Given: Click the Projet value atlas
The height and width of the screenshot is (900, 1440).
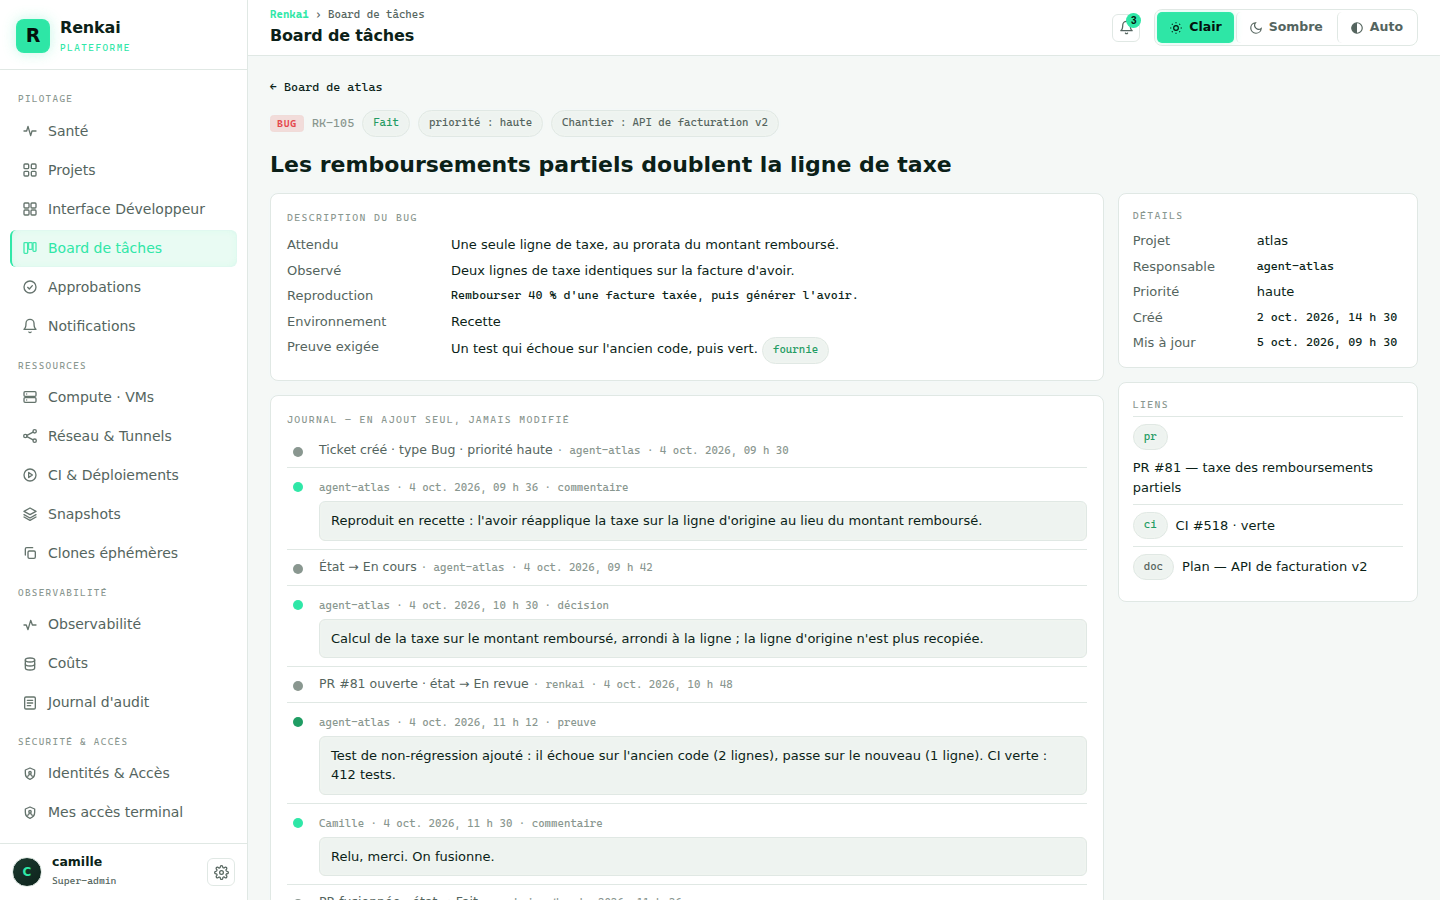Looking at the screenshot, I should pyautogui.click(x=1272, y=241).
